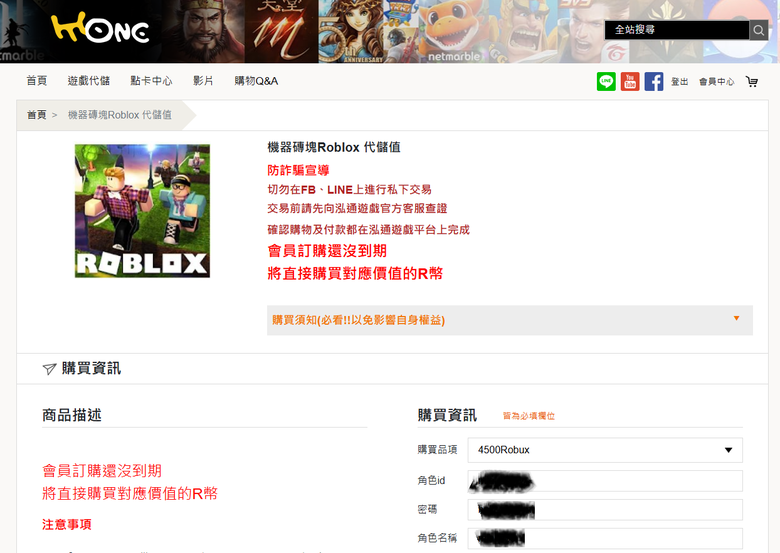The width and height of the screenshot is (780, 553).
Task: Open the shopping cart icon
Action: [752, 82]
